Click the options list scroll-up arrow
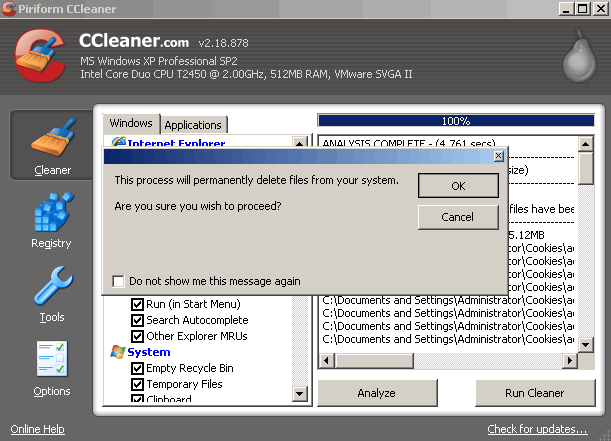This screenshot has width=611, height=441. (300, 142)
